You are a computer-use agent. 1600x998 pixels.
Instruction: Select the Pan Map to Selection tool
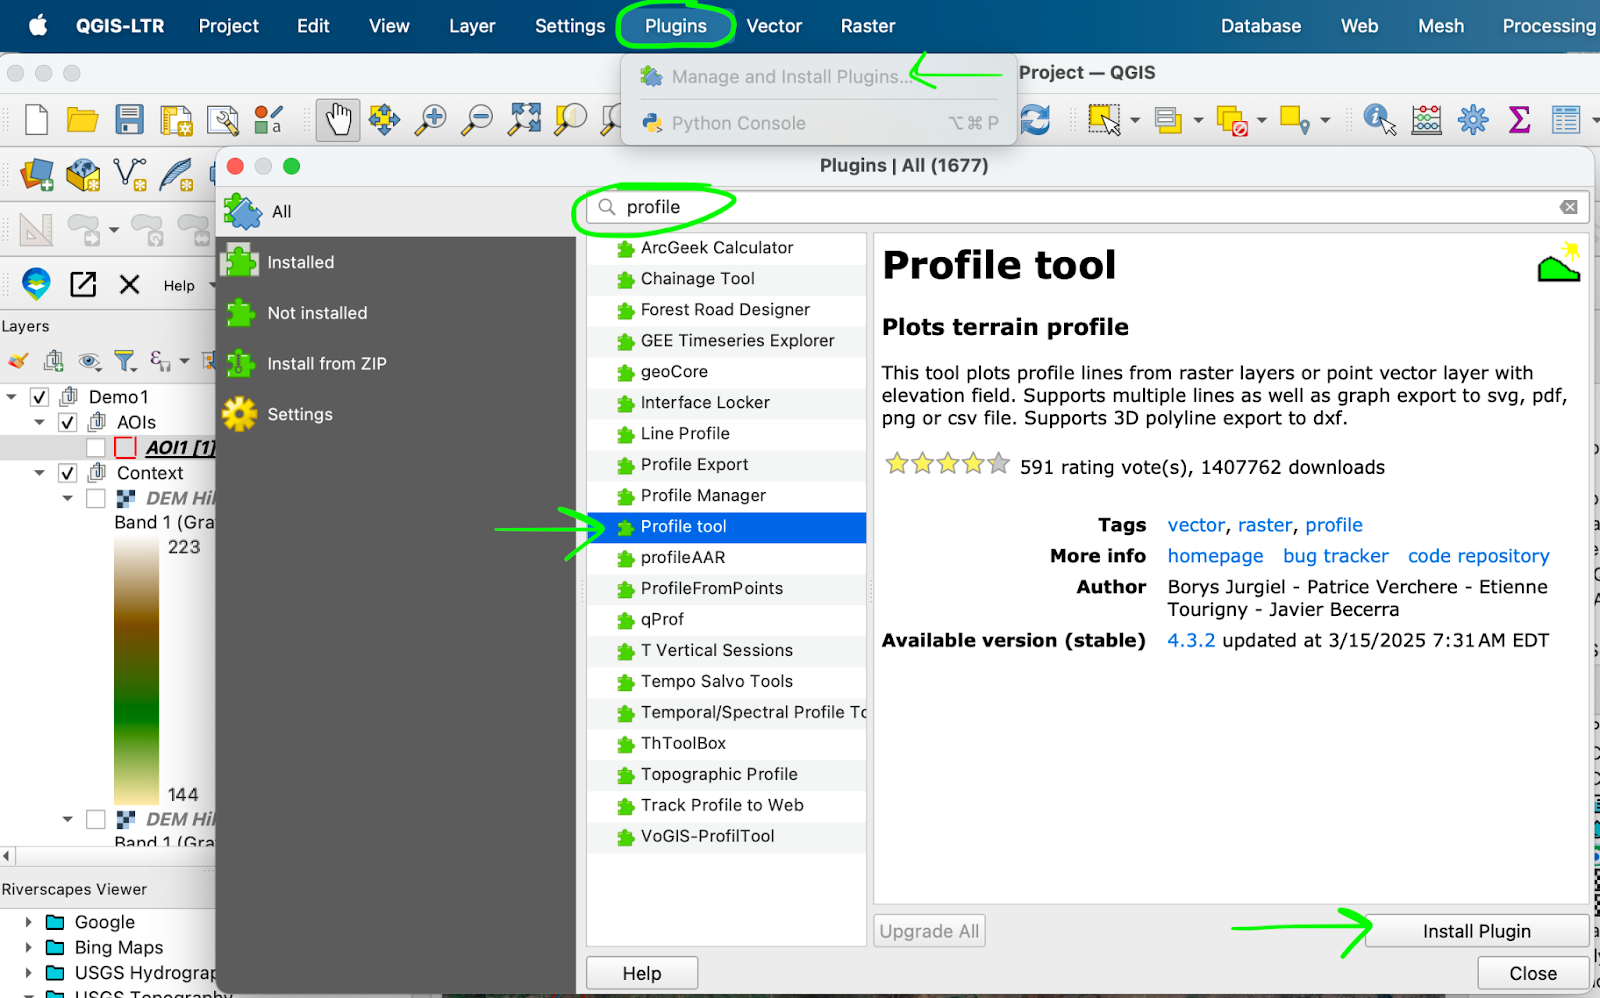pyautogui.click(x=384, y=120)
